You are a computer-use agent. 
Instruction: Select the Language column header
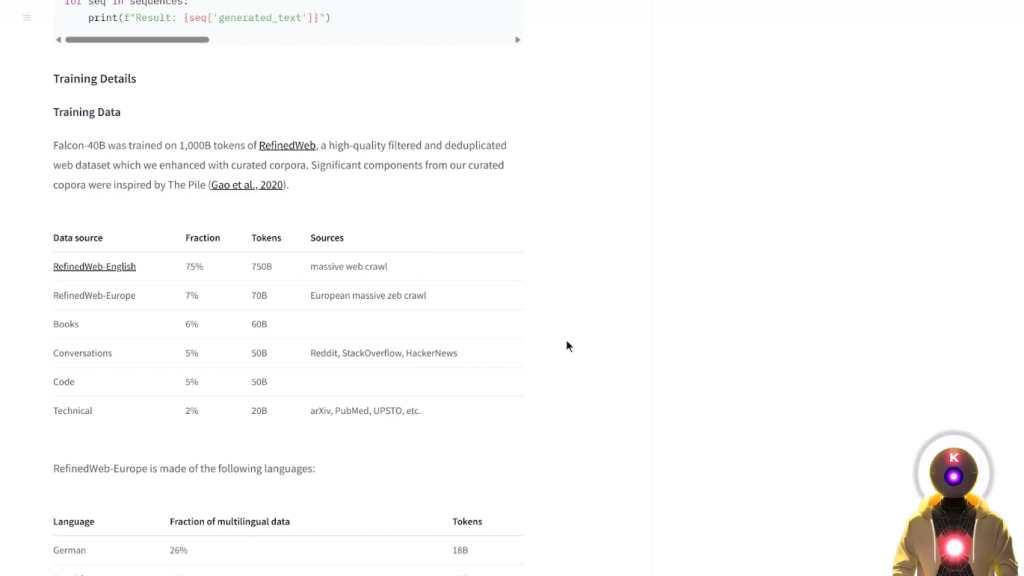pyautogui.click(x=74, y=522)
